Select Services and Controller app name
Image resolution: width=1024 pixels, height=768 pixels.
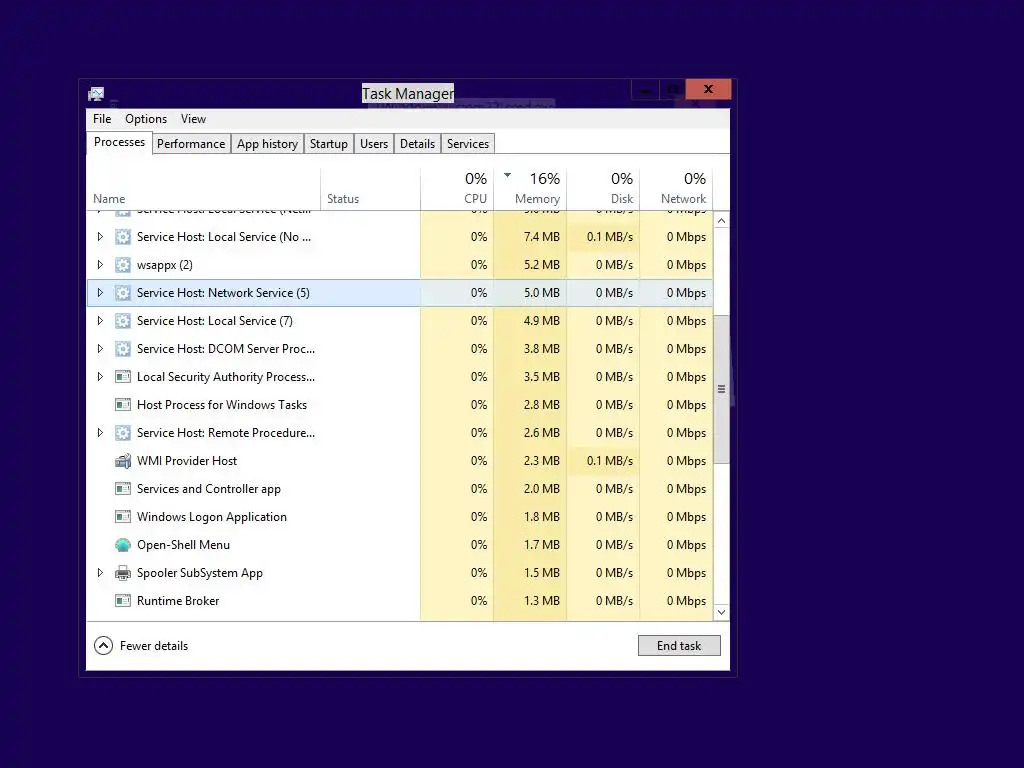tap(208, 489)
